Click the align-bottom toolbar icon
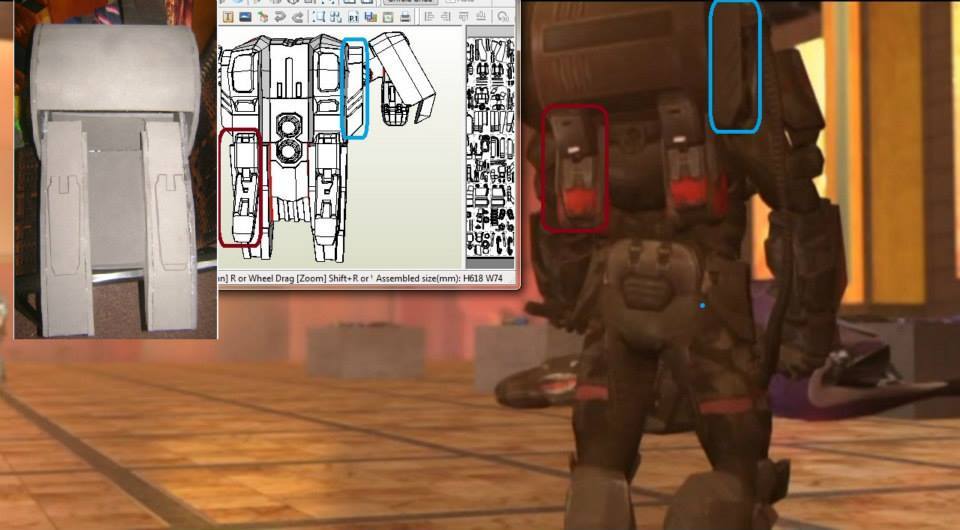Viewport: 960px width, 530px height. 481,17
